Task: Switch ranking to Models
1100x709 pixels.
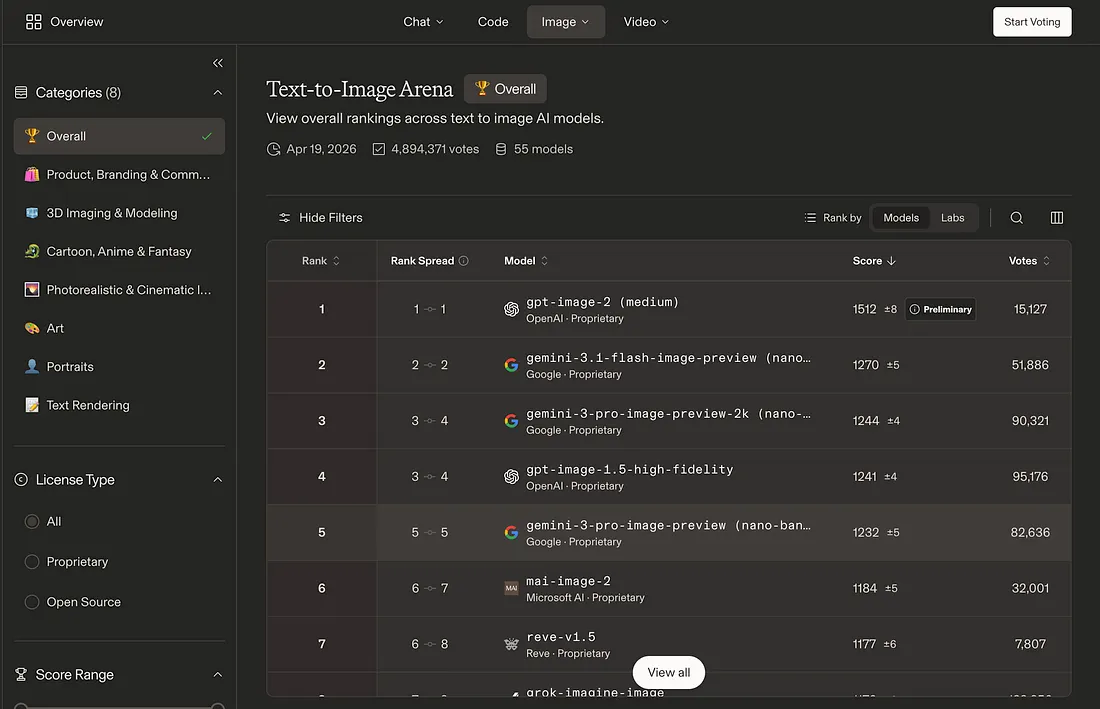Action: click(x=901, y=218)
